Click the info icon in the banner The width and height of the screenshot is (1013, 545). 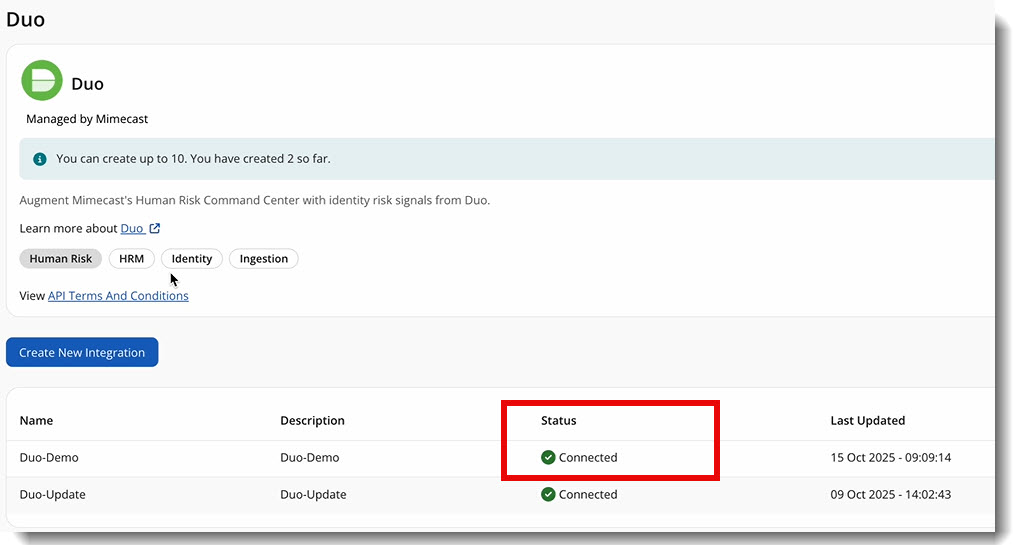pos(40,159)
